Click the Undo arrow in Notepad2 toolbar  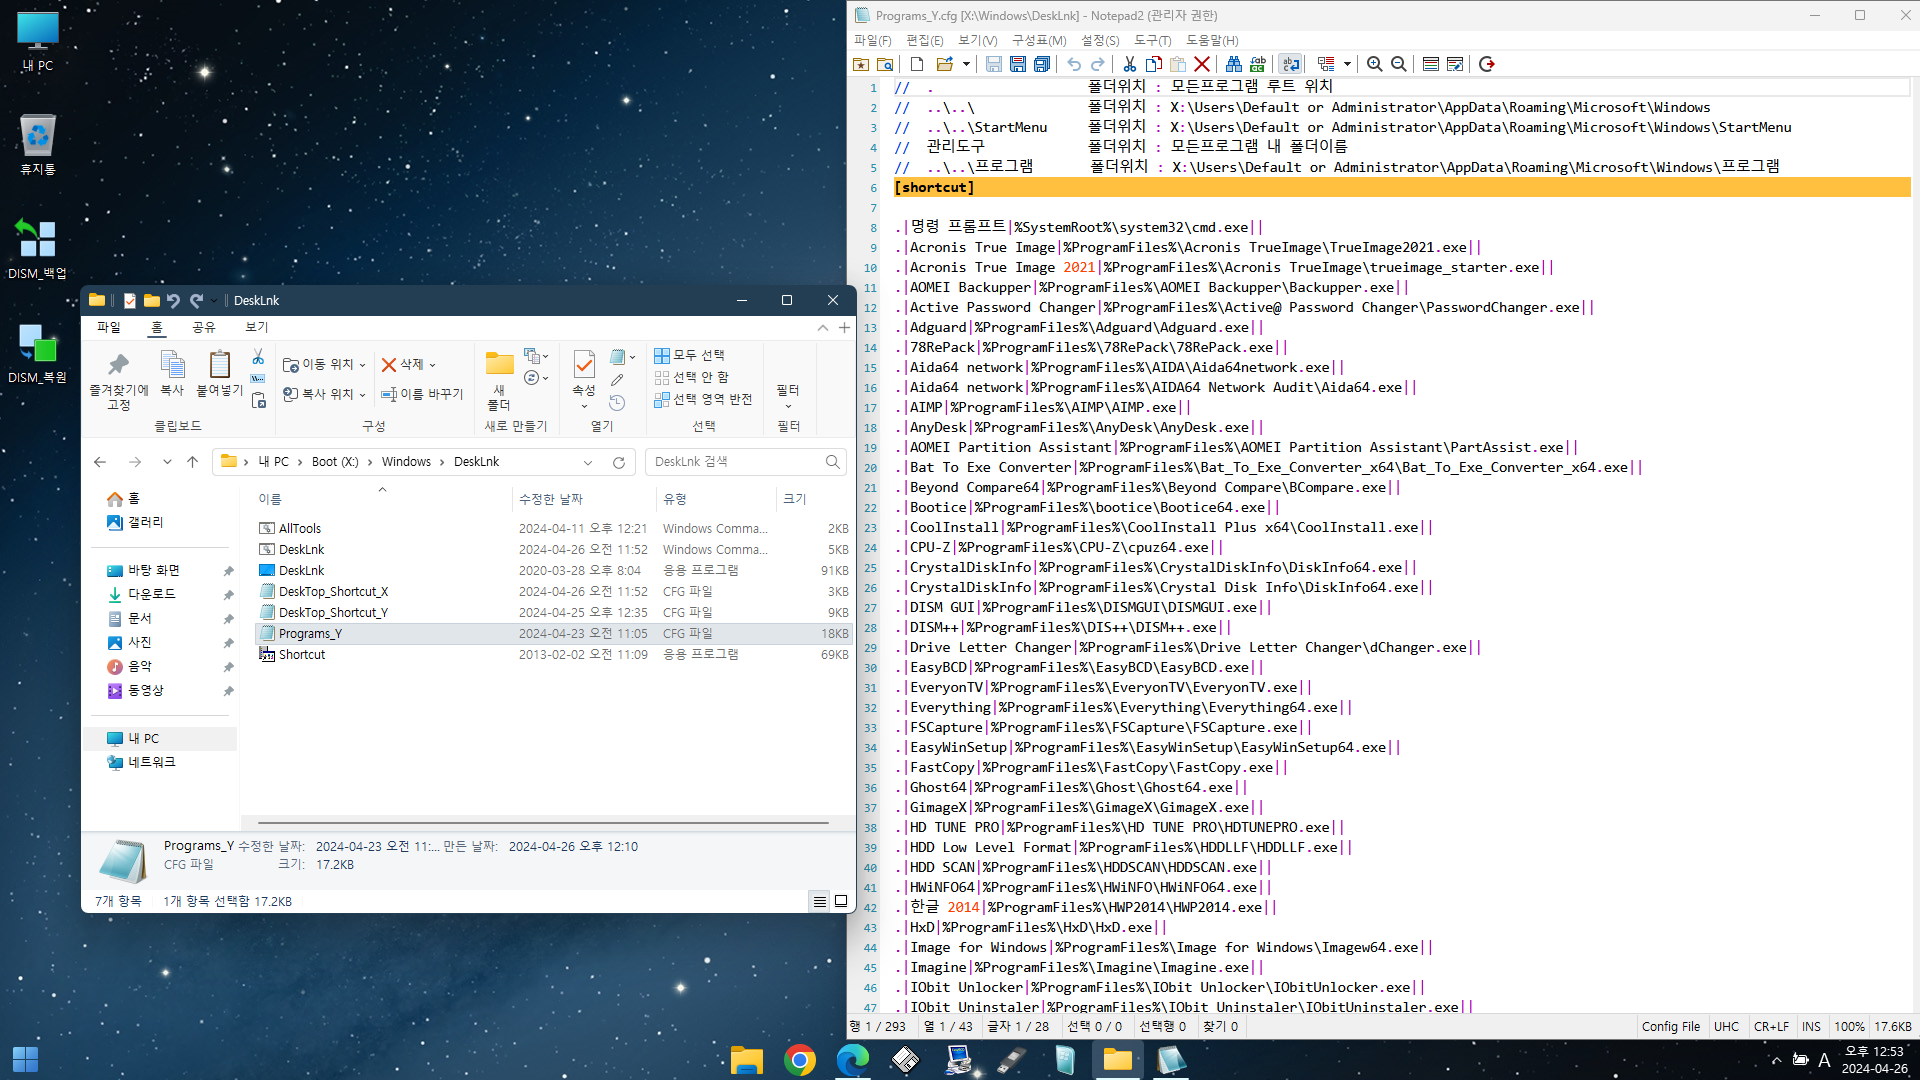1073,64
